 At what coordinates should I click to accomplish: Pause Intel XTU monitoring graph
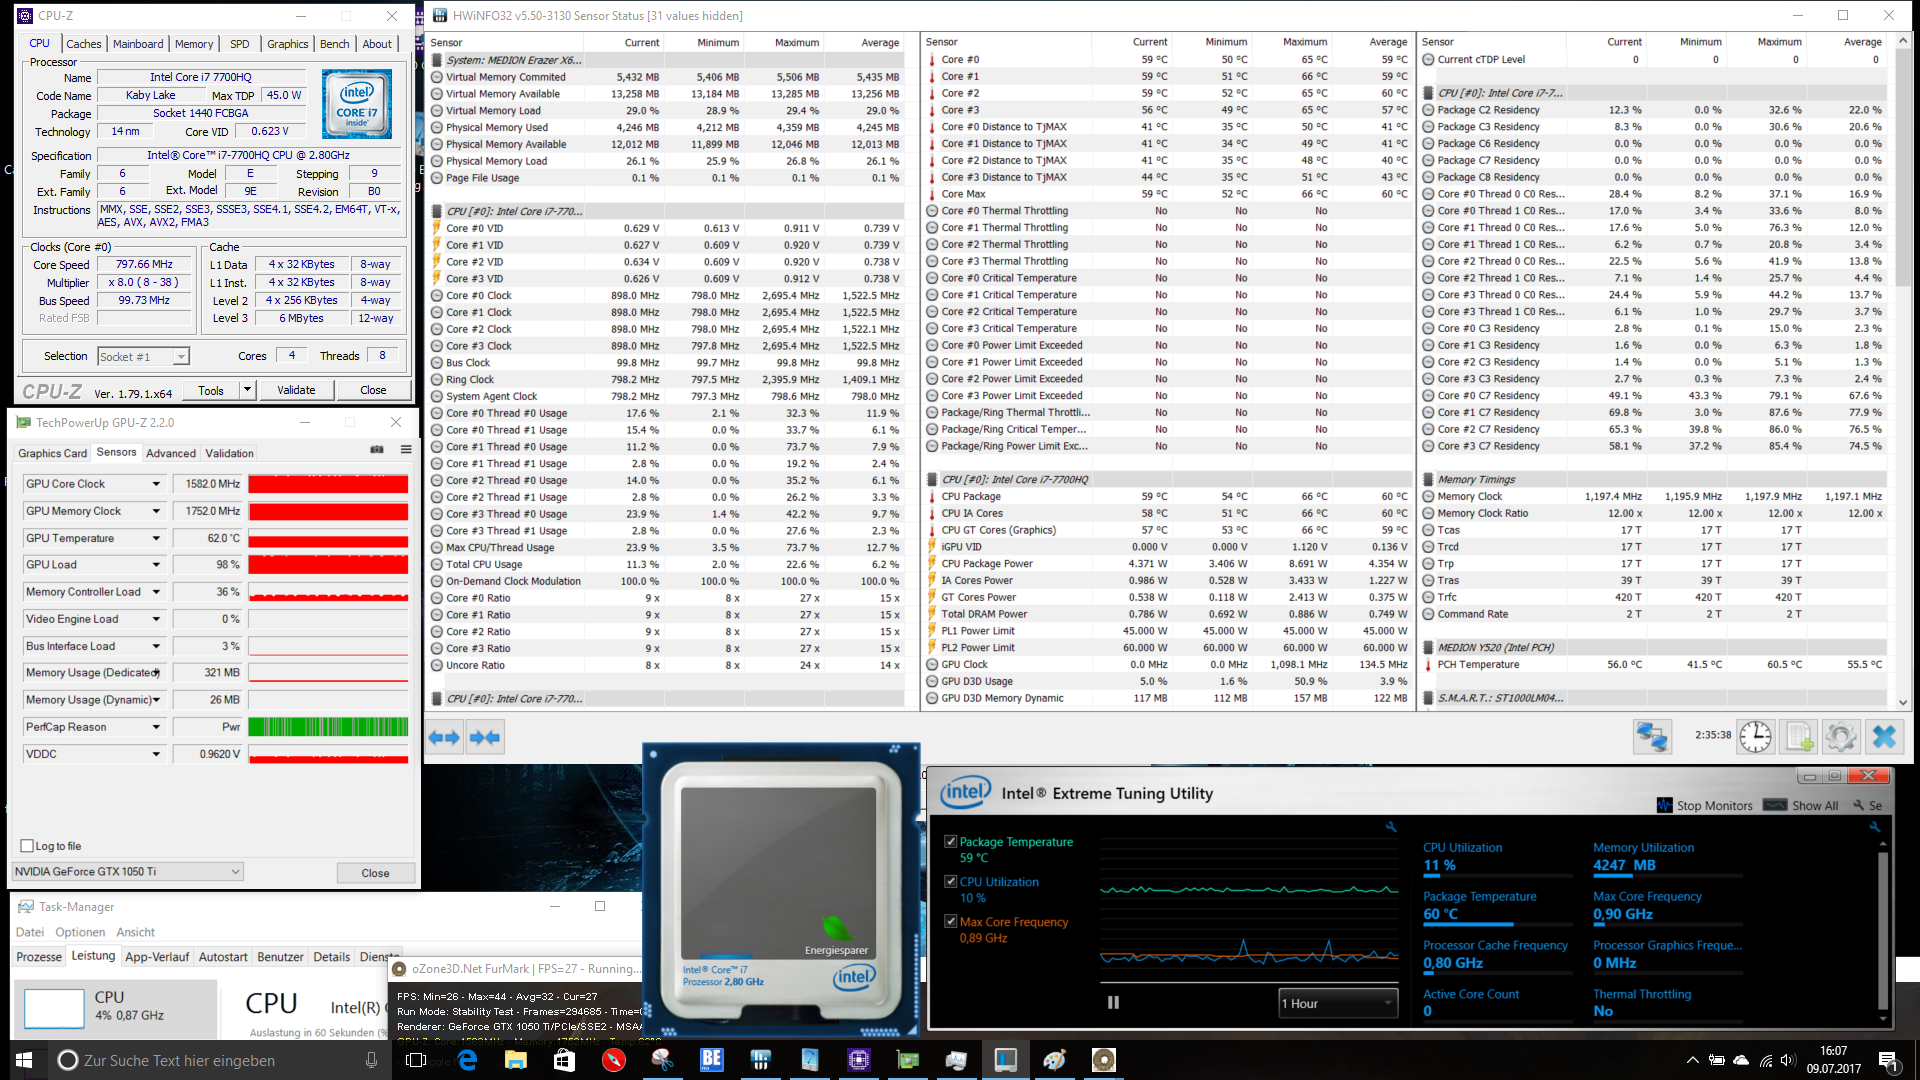[1113, 1002]
